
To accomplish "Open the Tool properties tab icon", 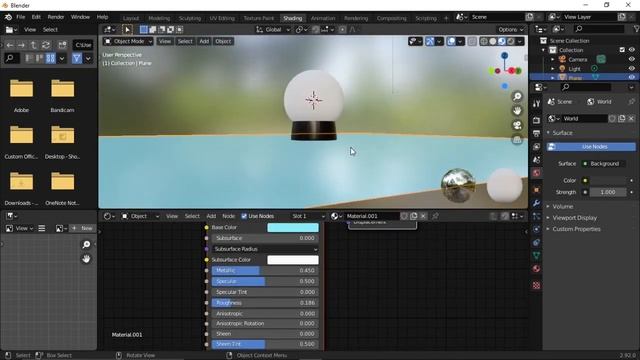I will click(x=536, y=103).
